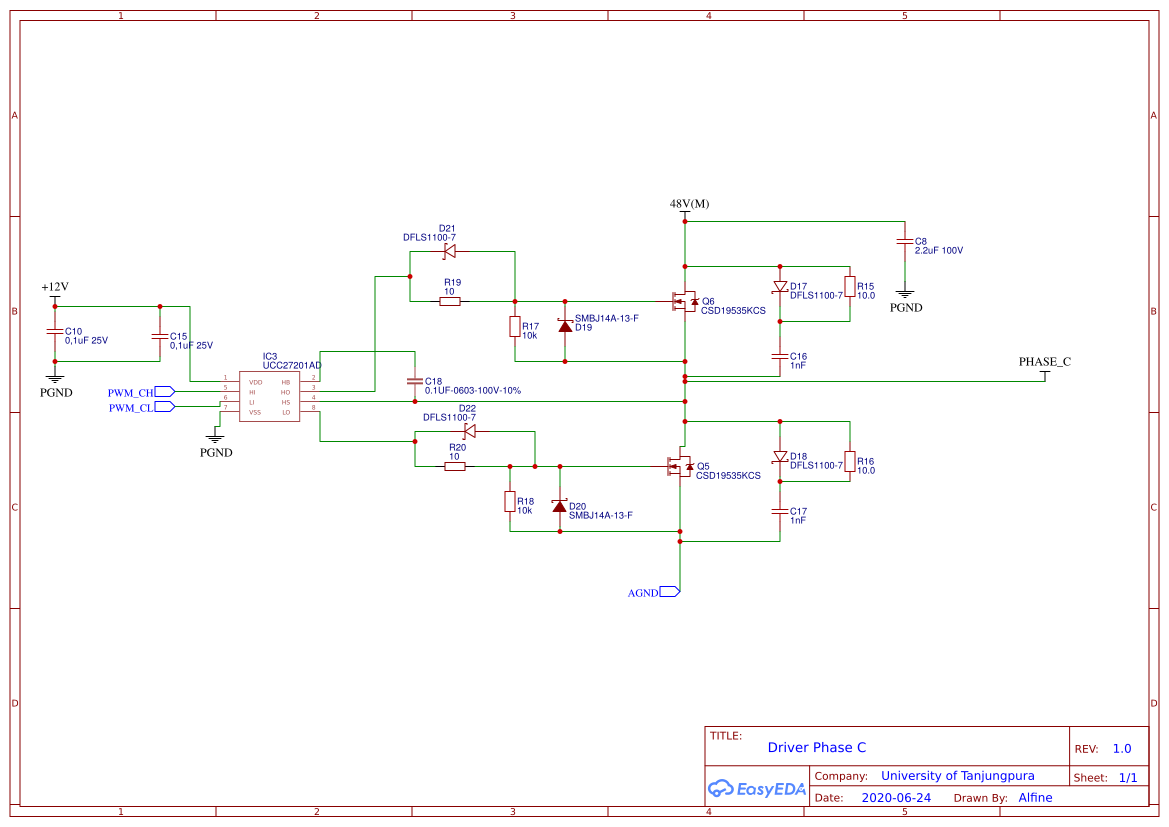Select the MOSFET Q5 symbol

681,468
